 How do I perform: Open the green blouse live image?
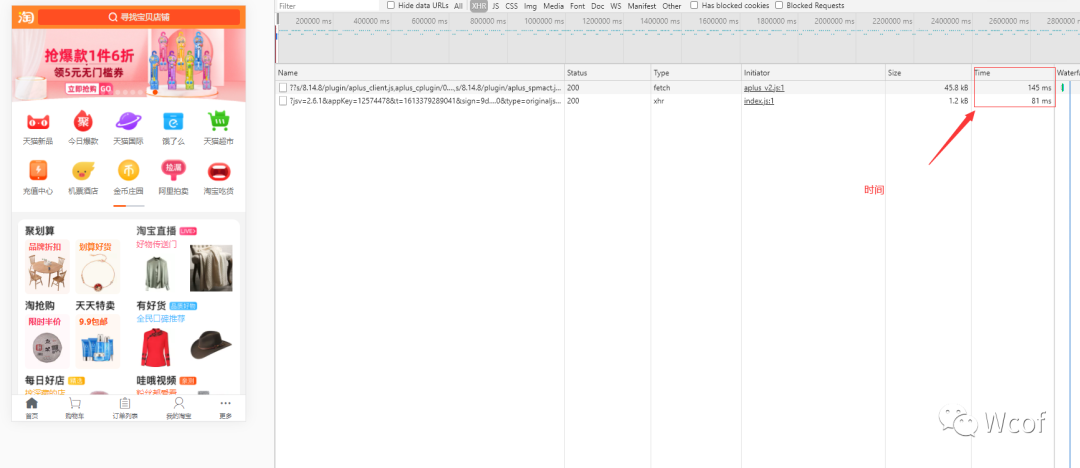point(156,272)
